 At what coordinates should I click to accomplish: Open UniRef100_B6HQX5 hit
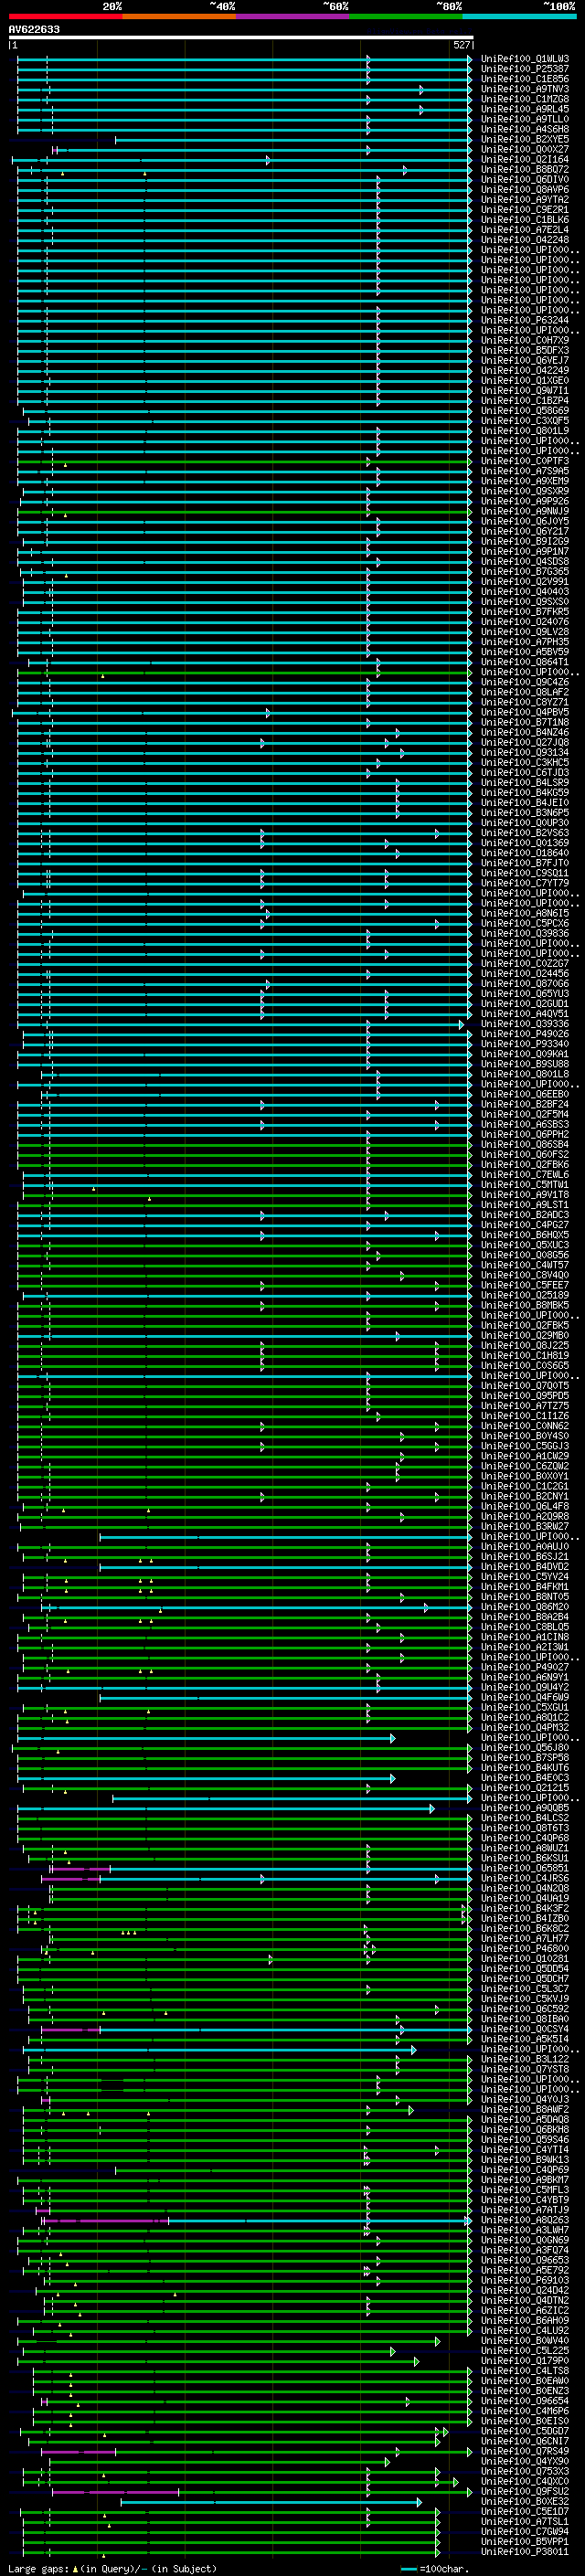[x=525, y=1235]
